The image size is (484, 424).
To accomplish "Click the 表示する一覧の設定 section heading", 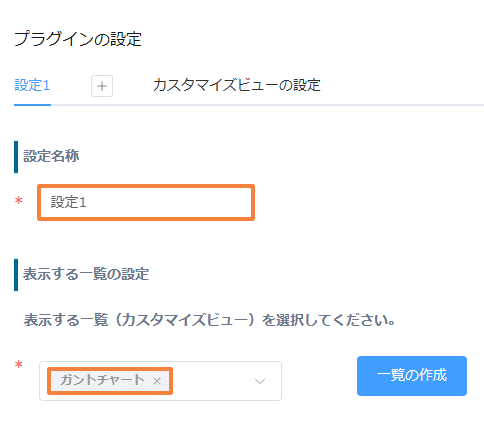I will (86, 274).
